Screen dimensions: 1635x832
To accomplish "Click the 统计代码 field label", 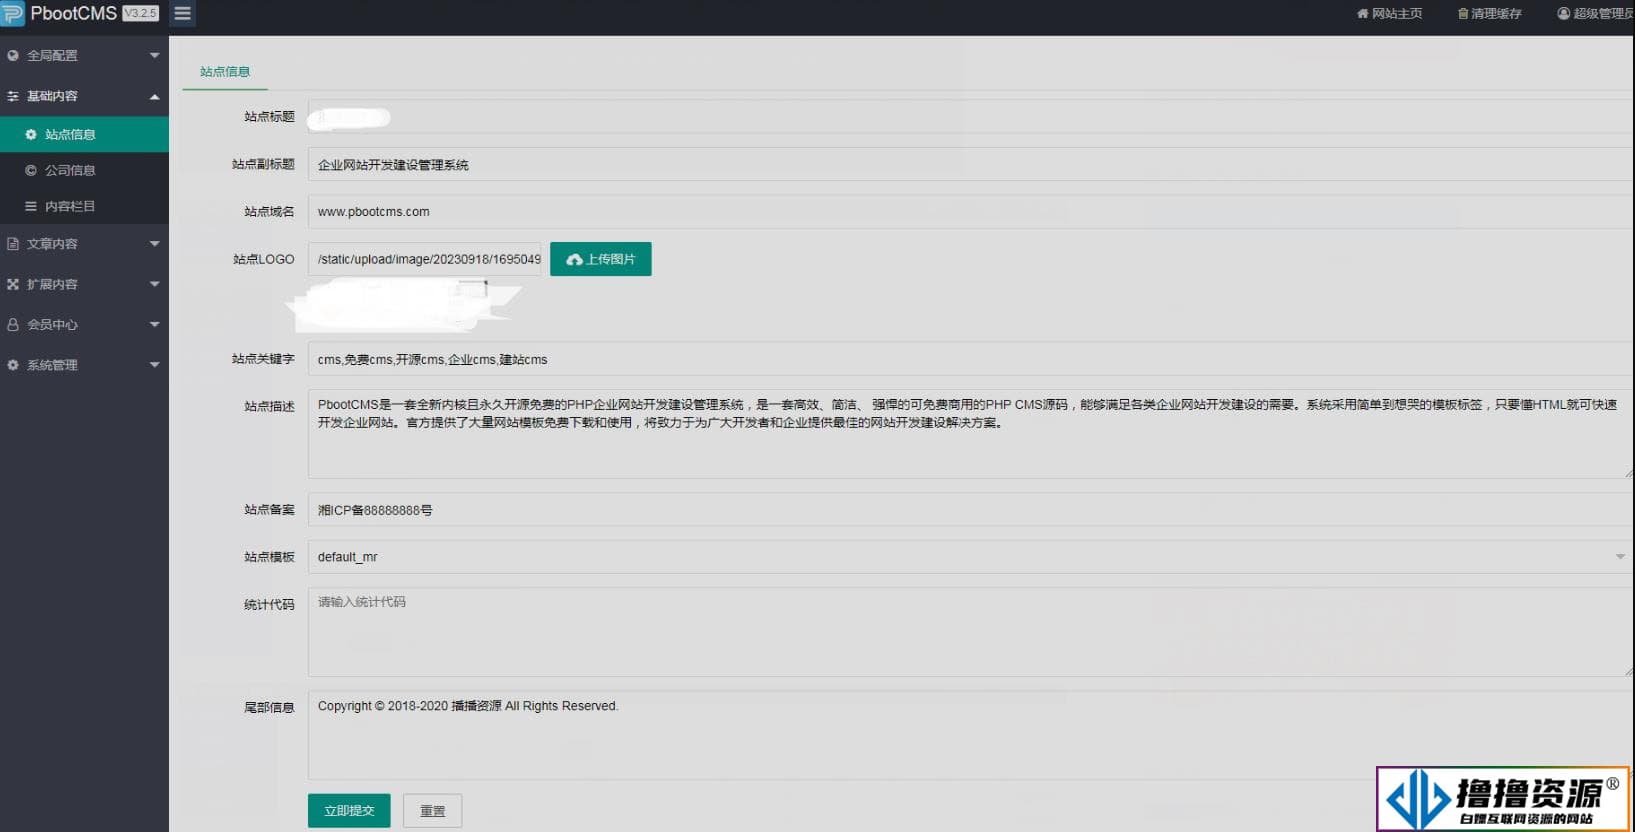I will tap(269, 605).
